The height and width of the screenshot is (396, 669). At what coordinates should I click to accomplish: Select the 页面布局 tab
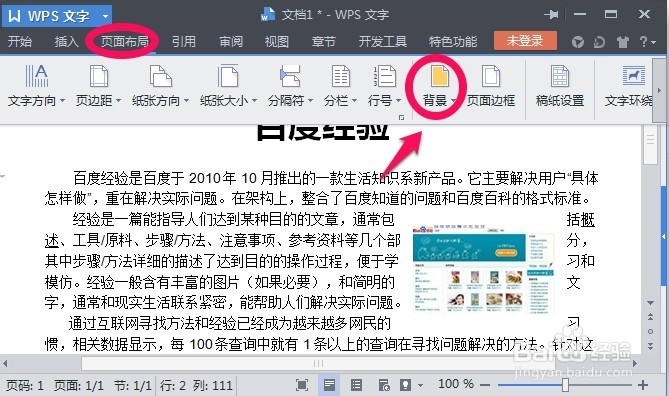(125, 41)
